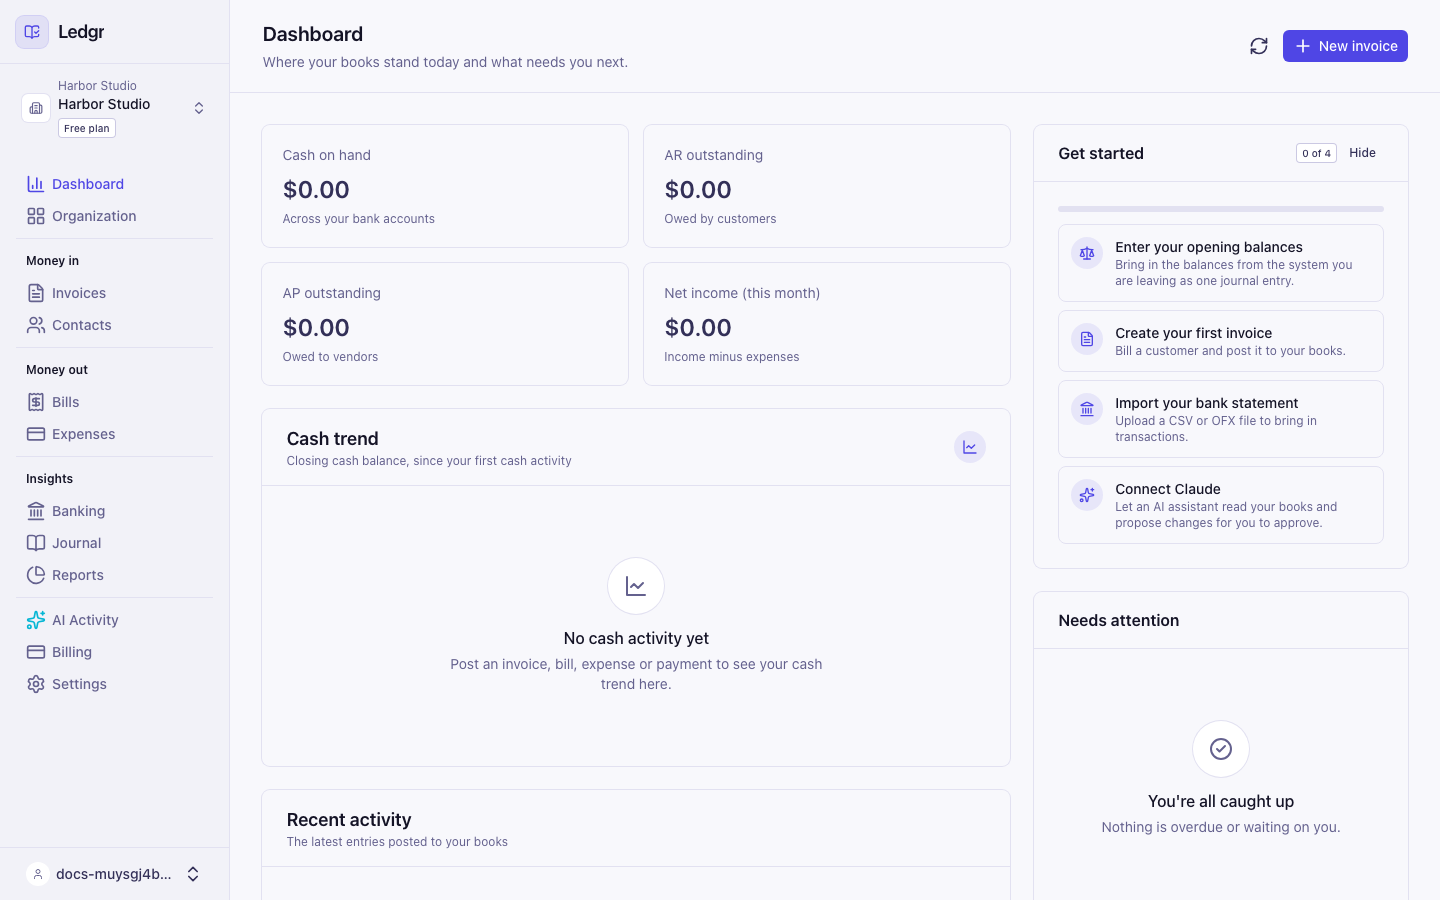The width and height of the screenshot is (1440, 900).
Task: Select the Net income (this month) card
Action: [827, 324]
